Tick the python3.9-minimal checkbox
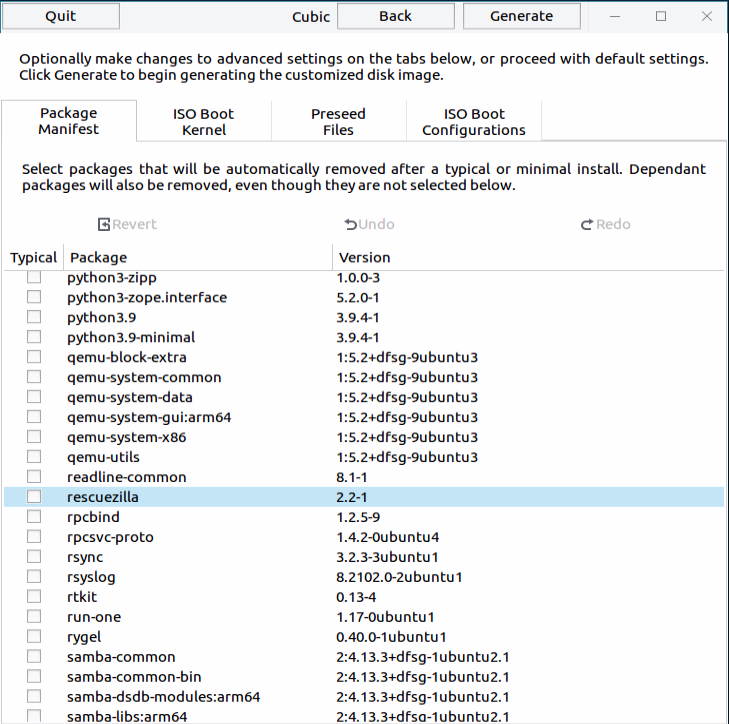 (x=34, y=337)
